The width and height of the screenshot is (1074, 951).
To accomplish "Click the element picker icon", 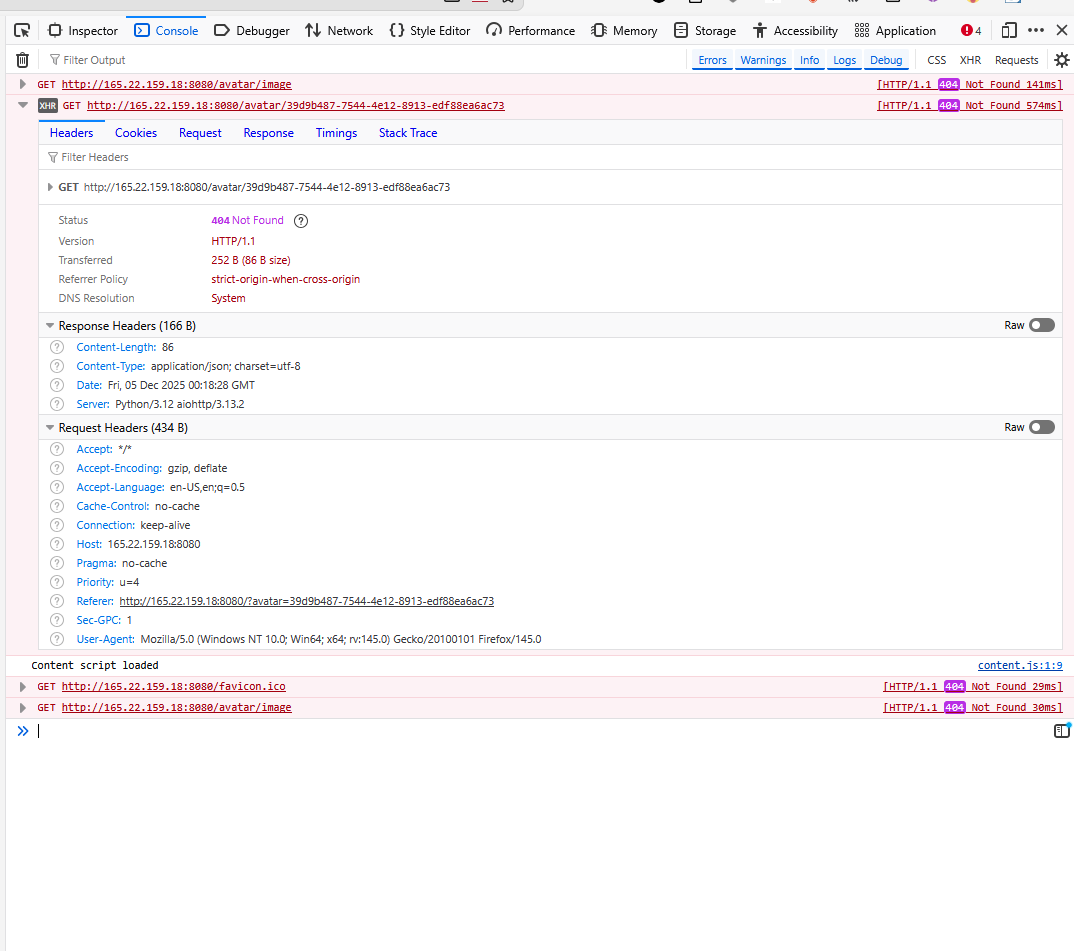I will click(22, 31).
